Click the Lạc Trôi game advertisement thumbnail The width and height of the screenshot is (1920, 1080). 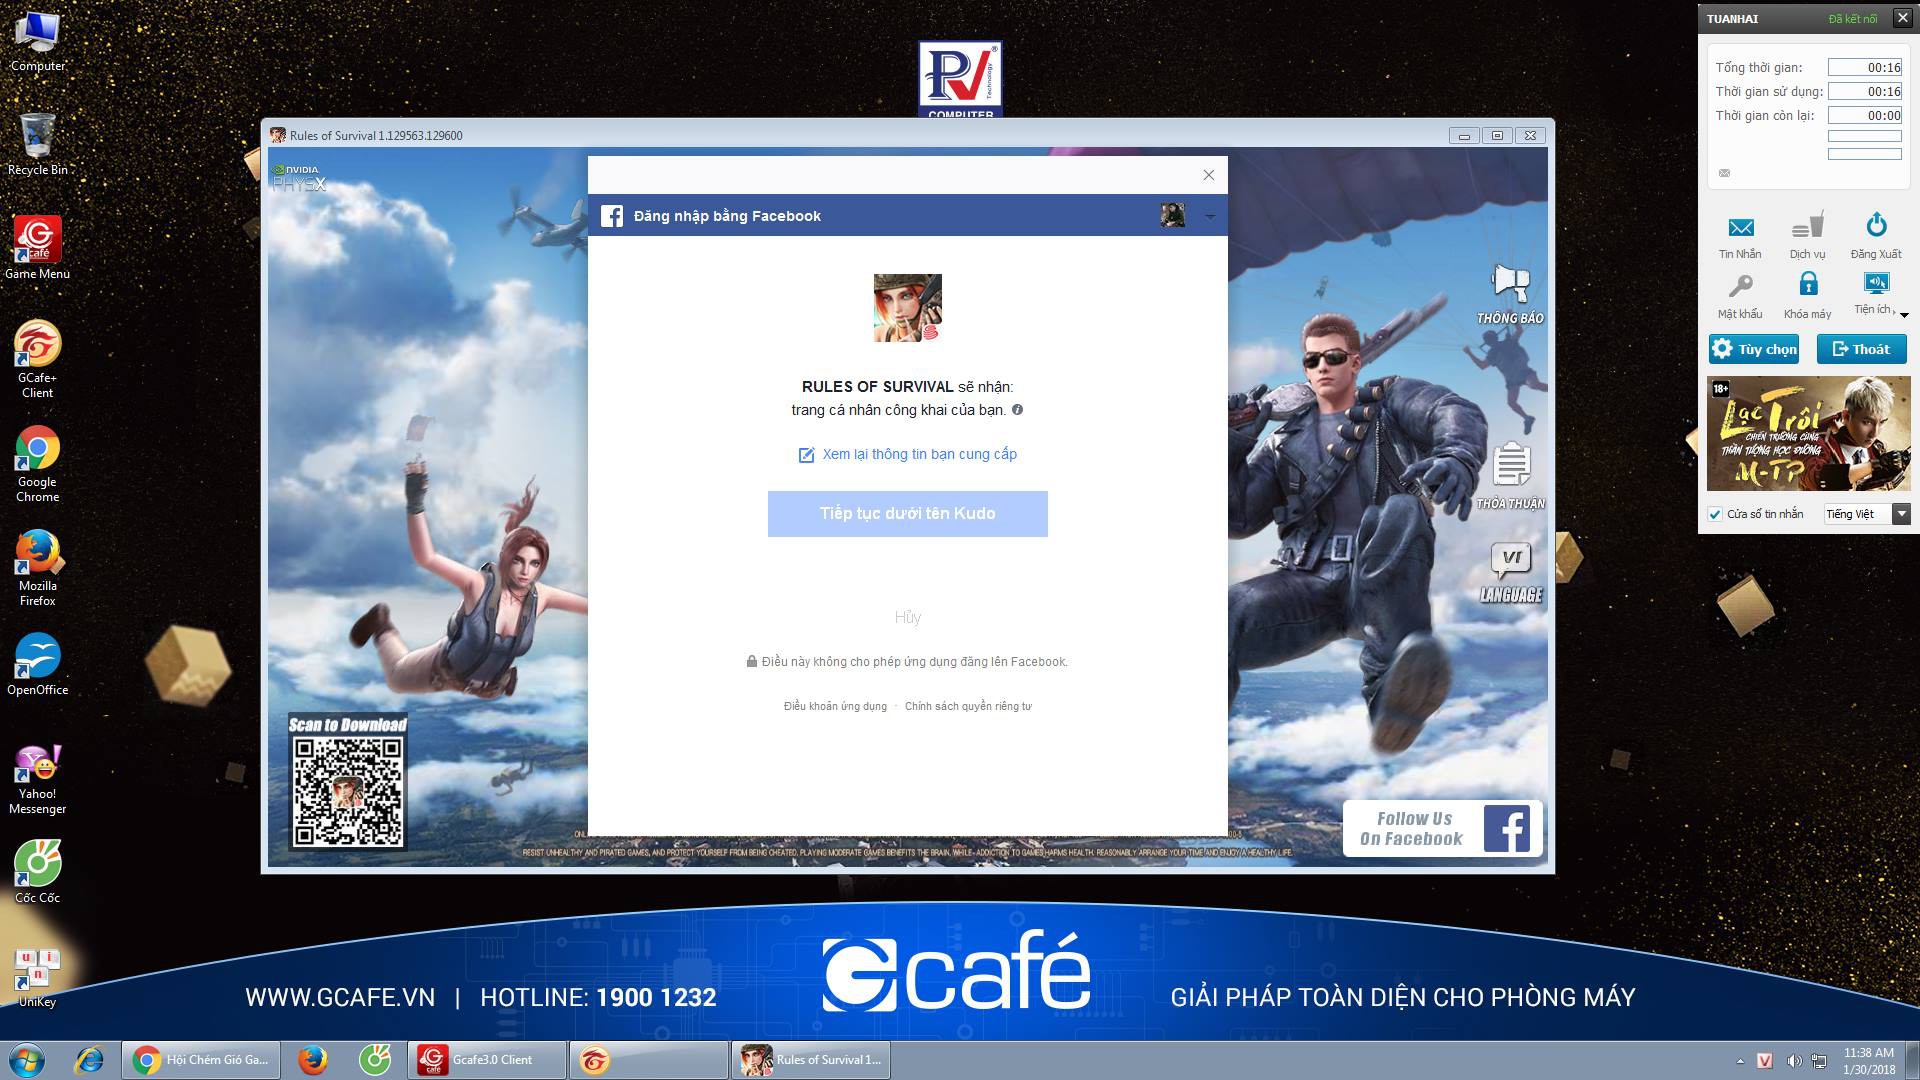pyautogui.click(x=1808, y=433)
